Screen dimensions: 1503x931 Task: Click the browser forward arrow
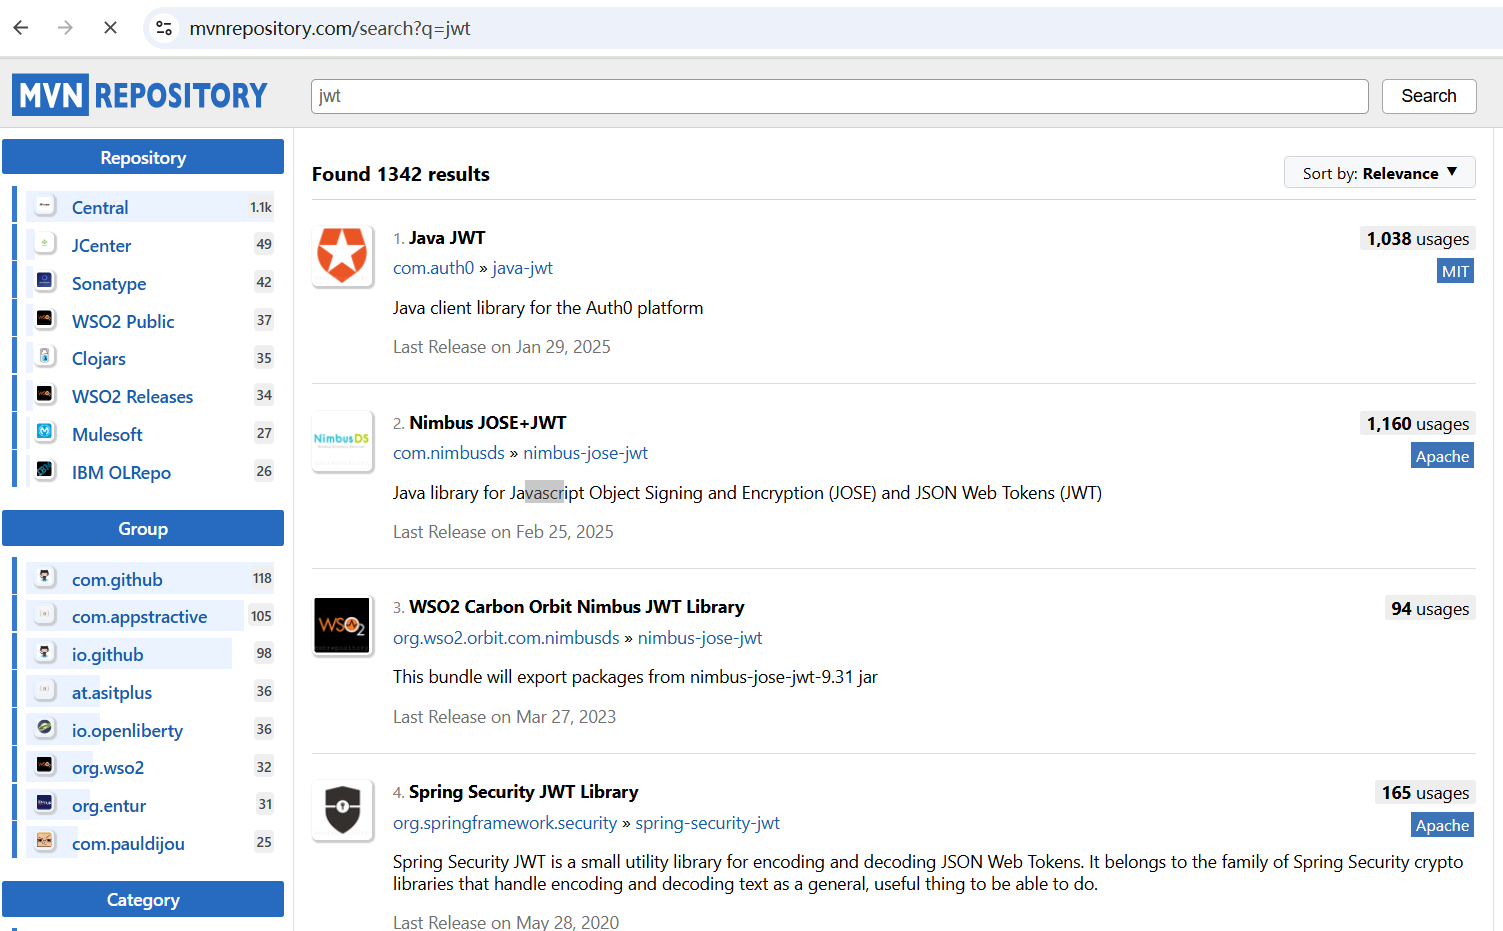(x=66, y=28)
